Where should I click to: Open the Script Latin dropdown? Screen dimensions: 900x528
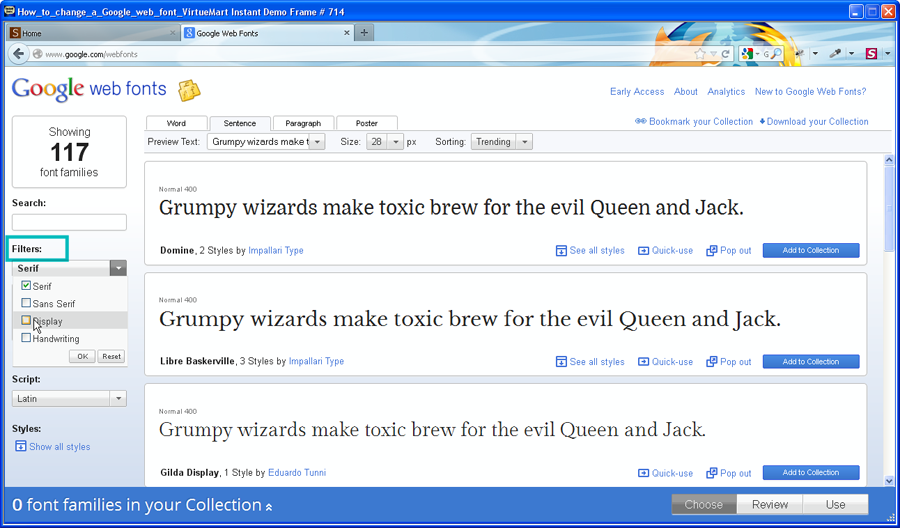(118, 398)
